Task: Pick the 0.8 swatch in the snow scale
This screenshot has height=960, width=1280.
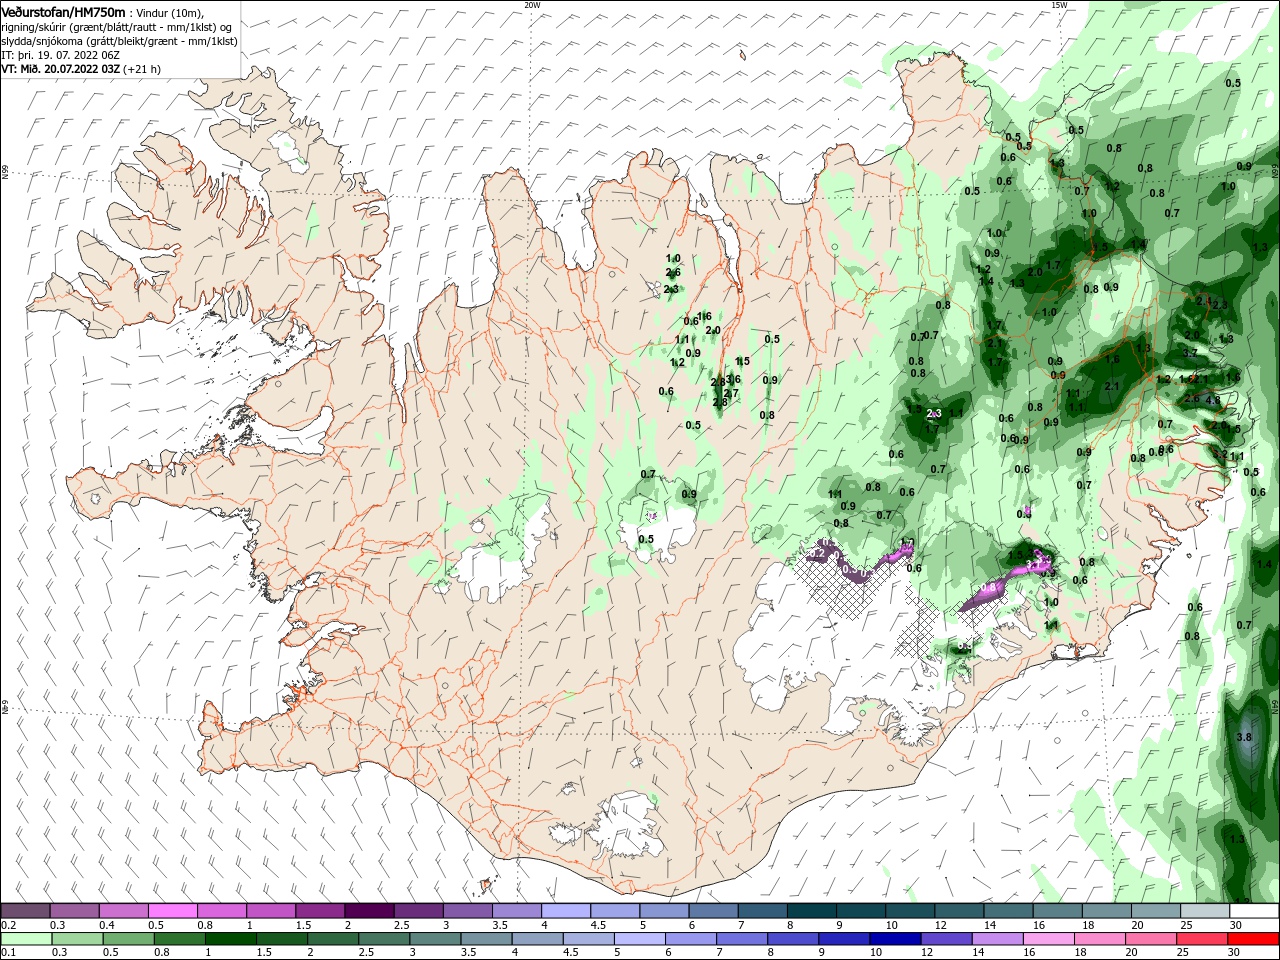Action: [221, 911]
